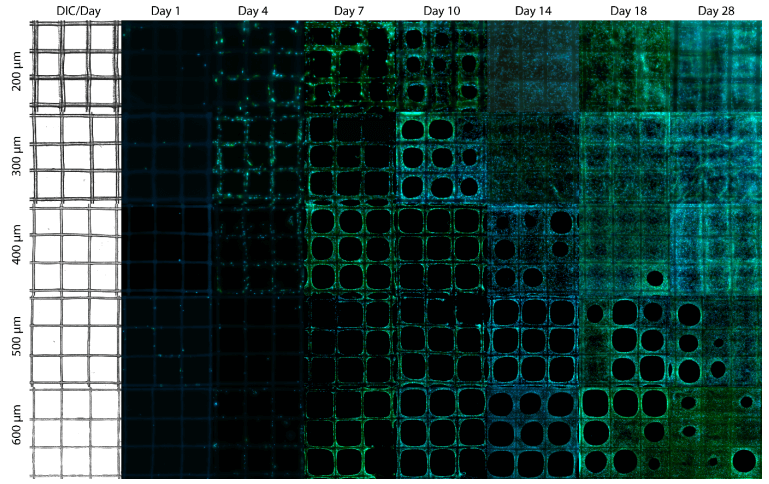Screen dimensions: 769x484
Task: Open the 300 µm DIC grid image
Action: pos(75,158)
